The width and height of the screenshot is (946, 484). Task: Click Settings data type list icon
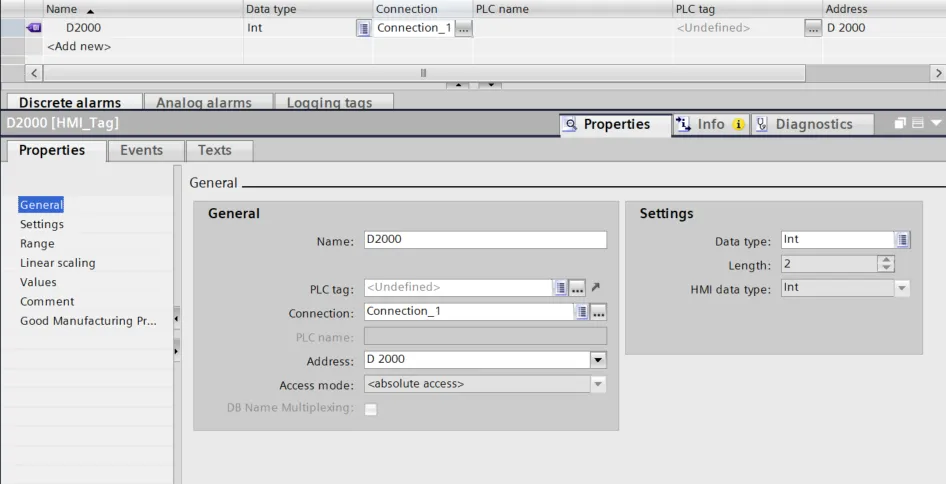coord(902,240)
